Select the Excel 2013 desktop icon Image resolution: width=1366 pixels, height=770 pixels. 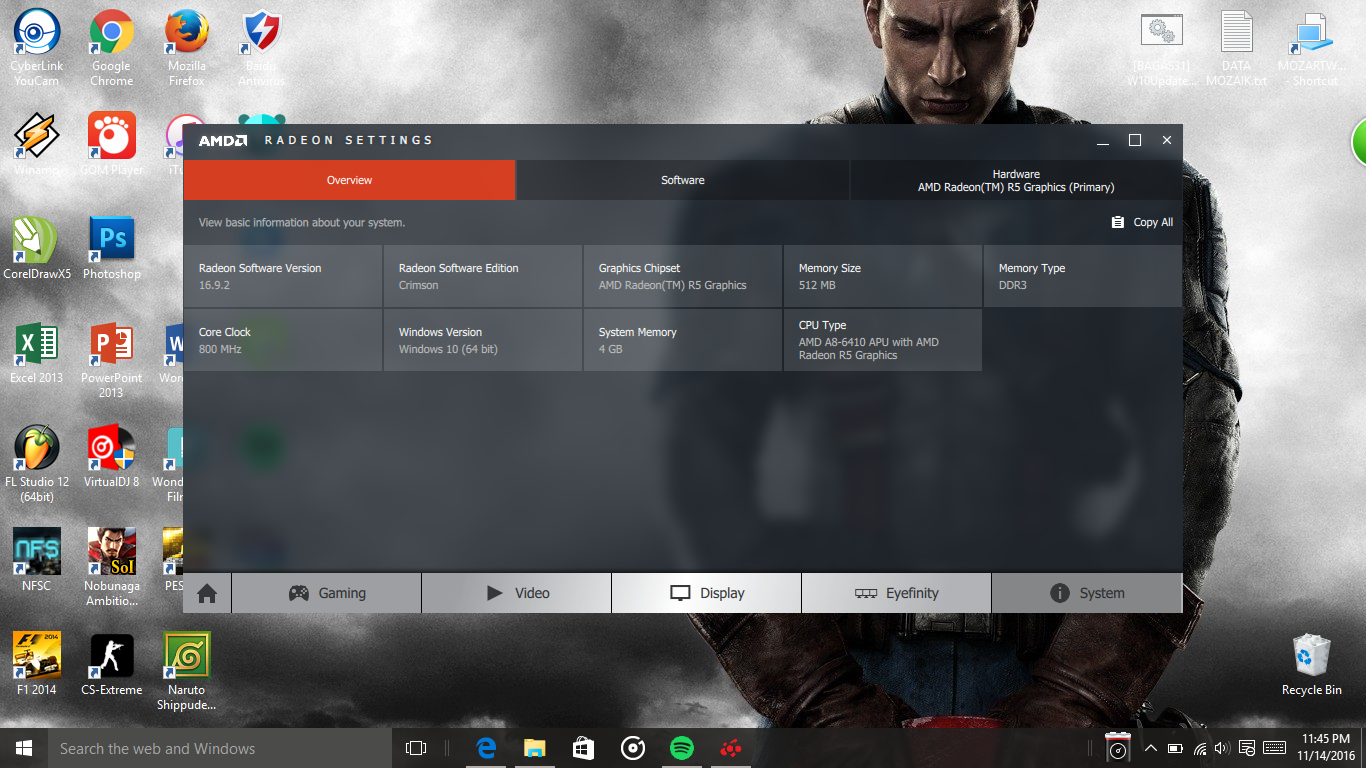pos(36,352)
